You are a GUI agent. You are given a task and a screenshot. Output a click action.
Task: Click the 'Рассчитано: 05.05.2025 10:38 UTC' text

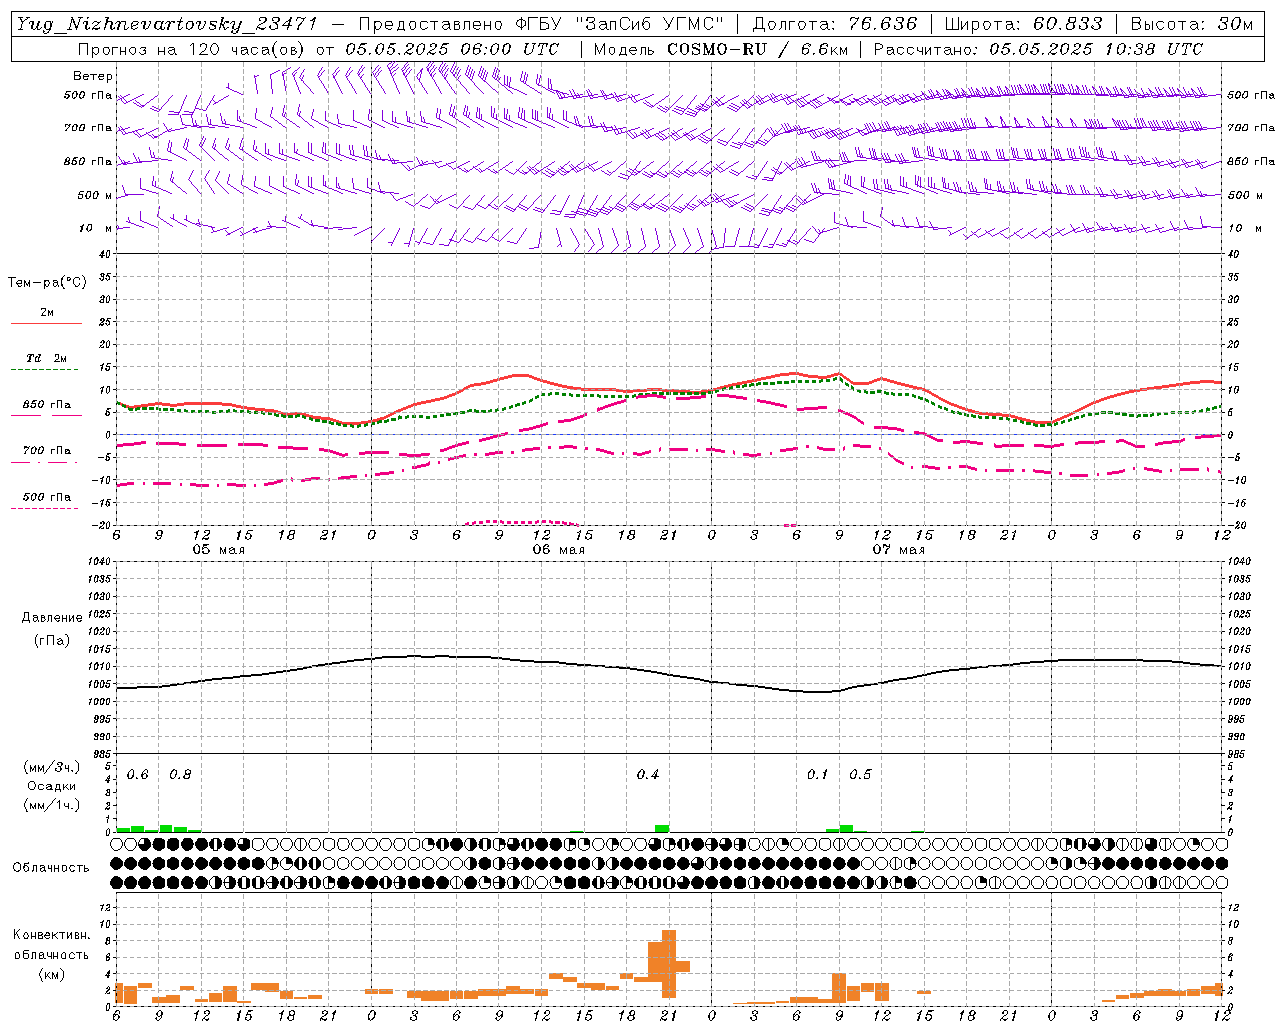pos(1038,49)
